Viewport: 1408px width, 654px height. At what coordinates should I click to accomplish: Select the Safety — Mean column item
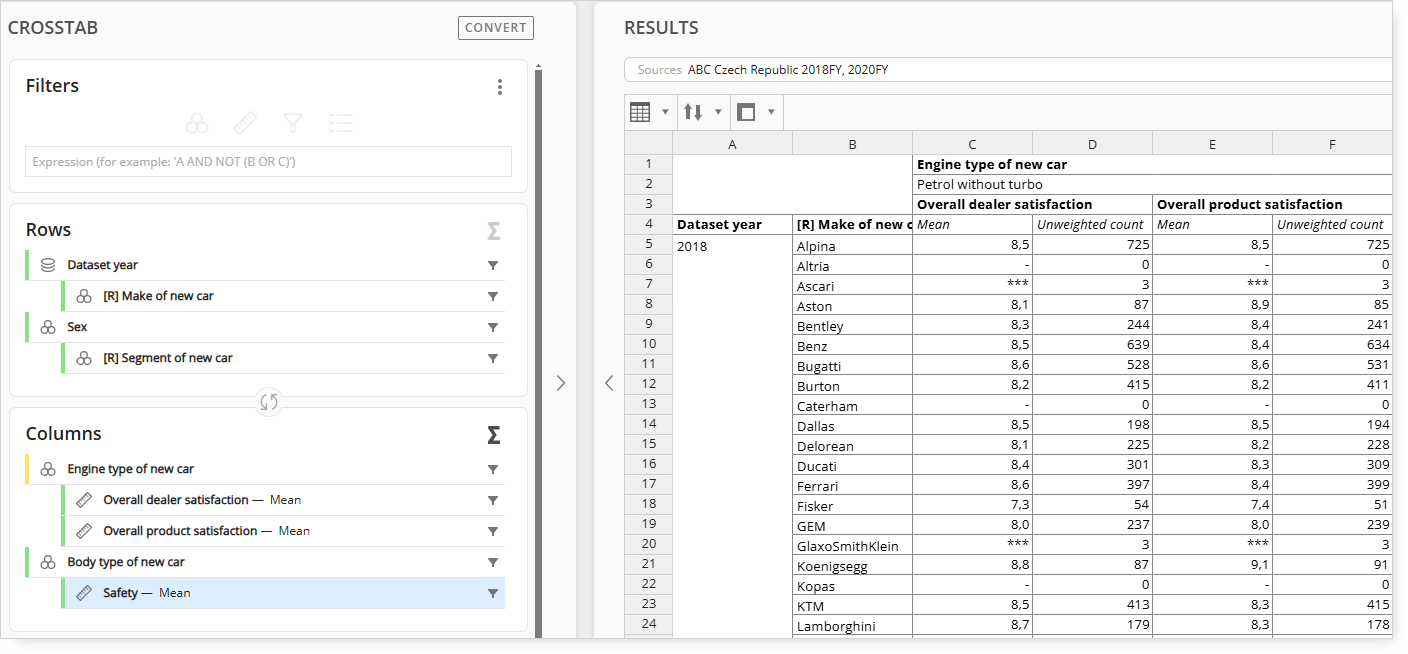[x=283, y=593]
